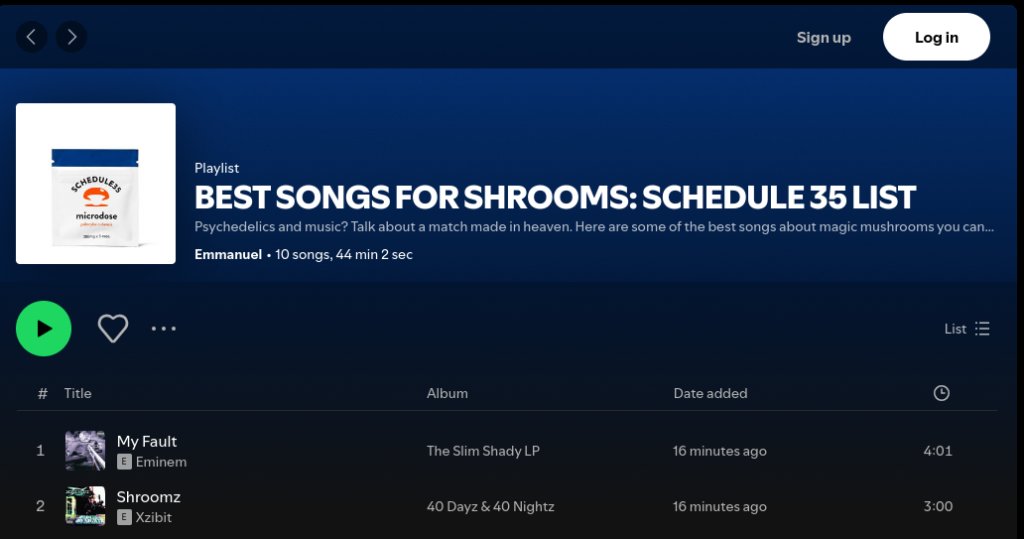Select the My Fault song title
Viewport: 1024px width, 539px height.
point(147,441)
